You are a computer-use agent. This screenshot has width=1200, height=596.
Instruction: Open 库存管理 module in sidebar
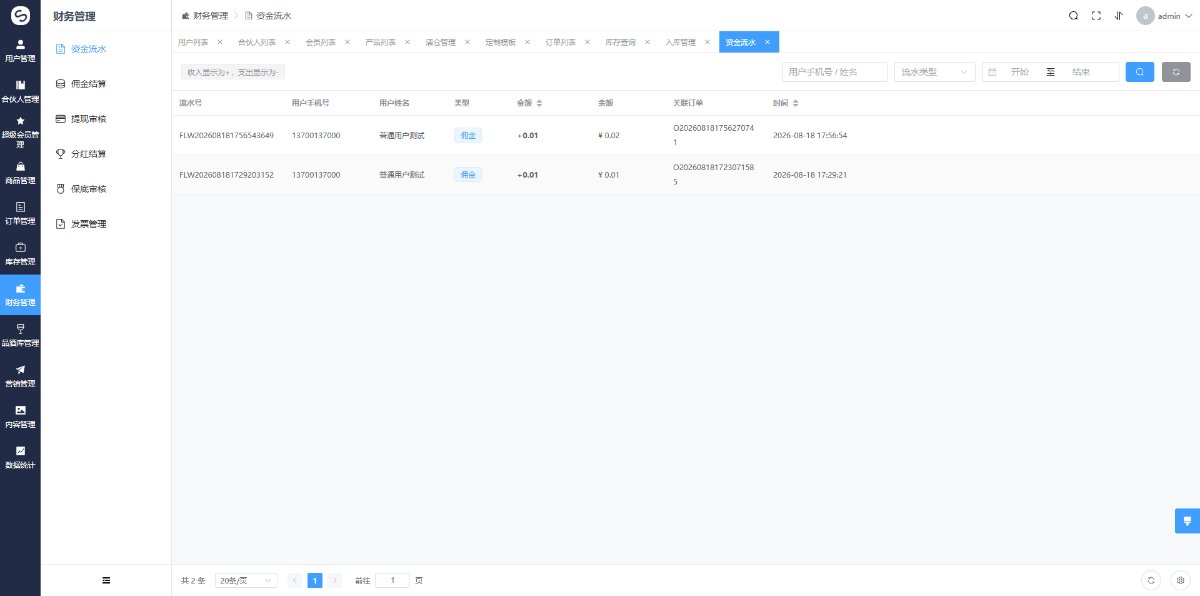coord(20,254)
